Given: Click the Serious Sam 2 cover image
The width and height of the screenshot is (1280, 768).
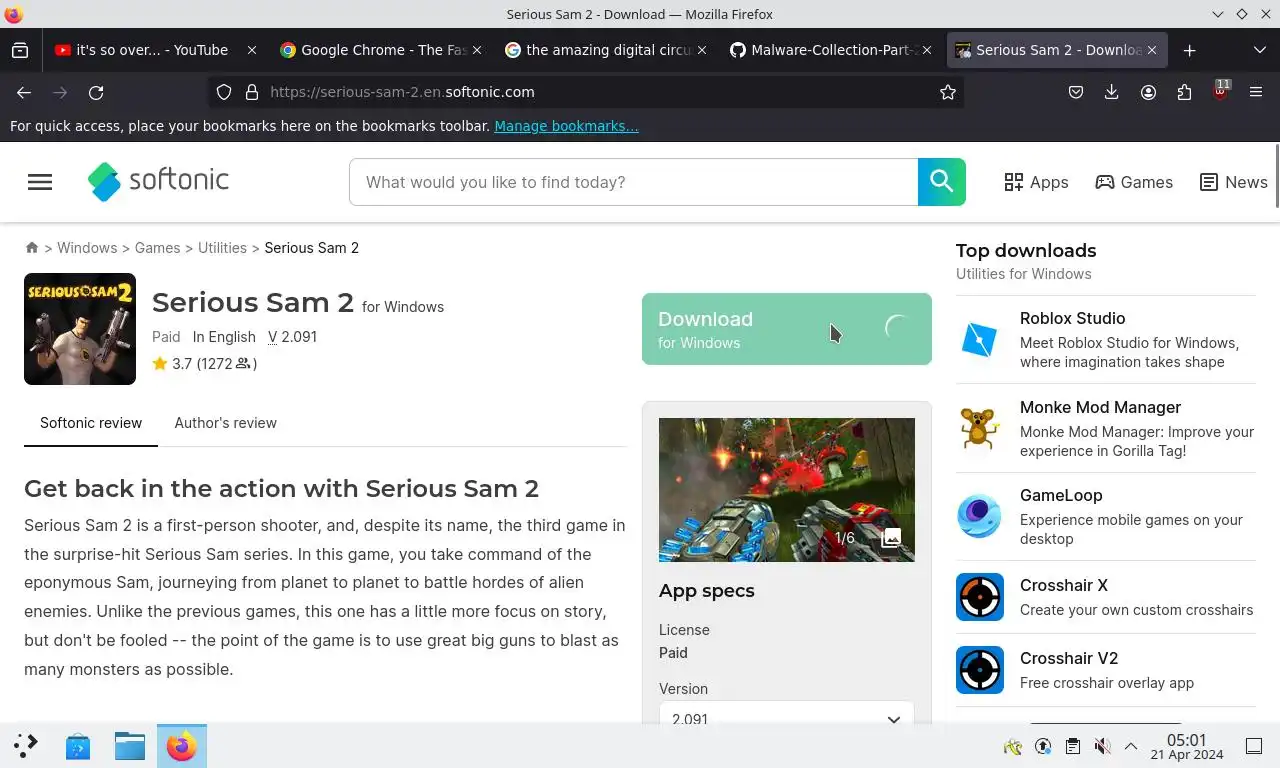Looking at the screenshot, I should pyautogui.click(x=80, y=329).
